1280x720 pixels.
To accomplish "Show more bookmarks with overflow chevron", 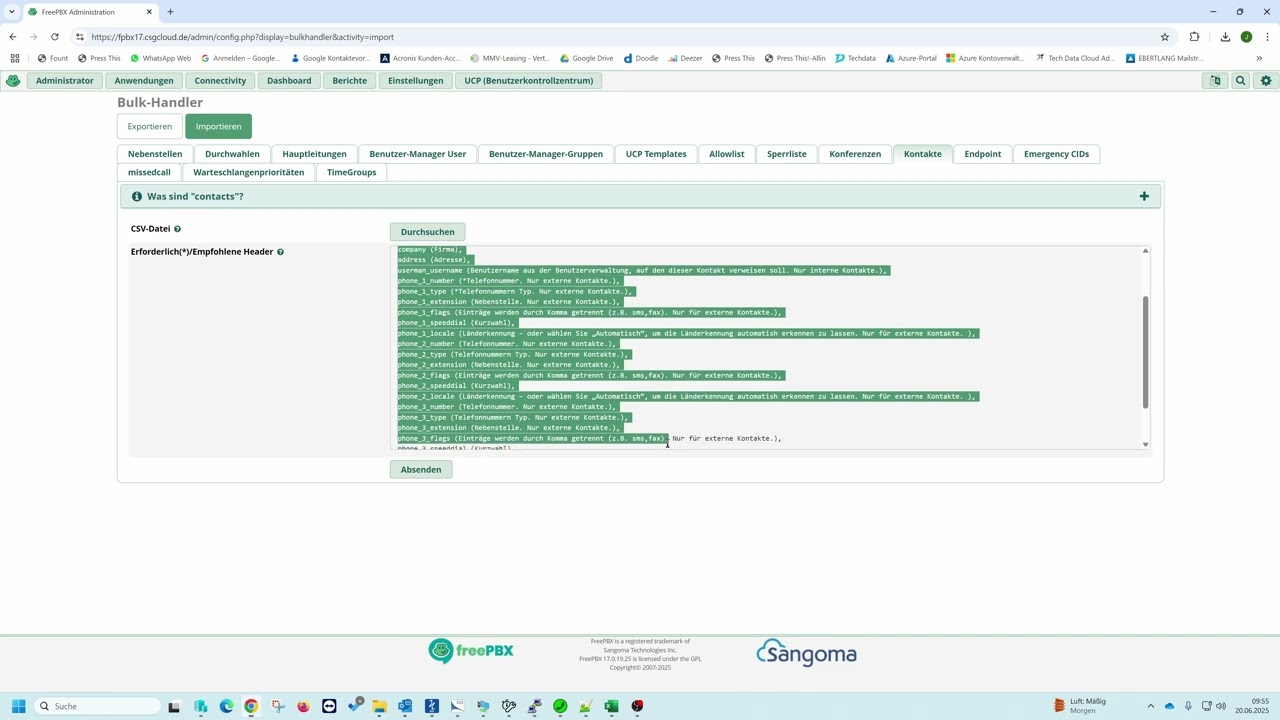I will click(x=1259, y=58).
